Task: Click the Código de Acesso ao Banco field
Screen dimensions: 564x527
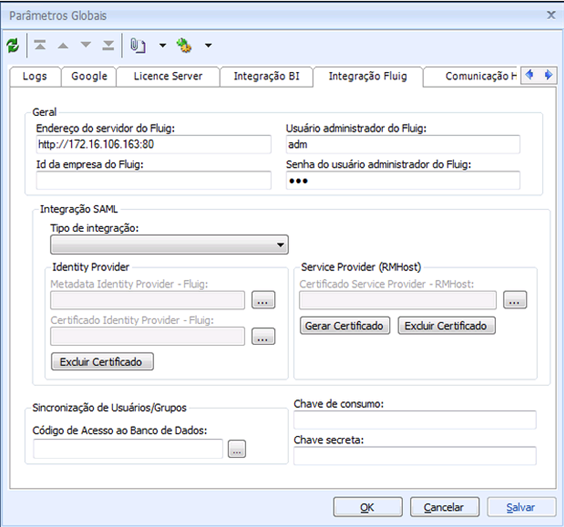Action: (128, 449)
